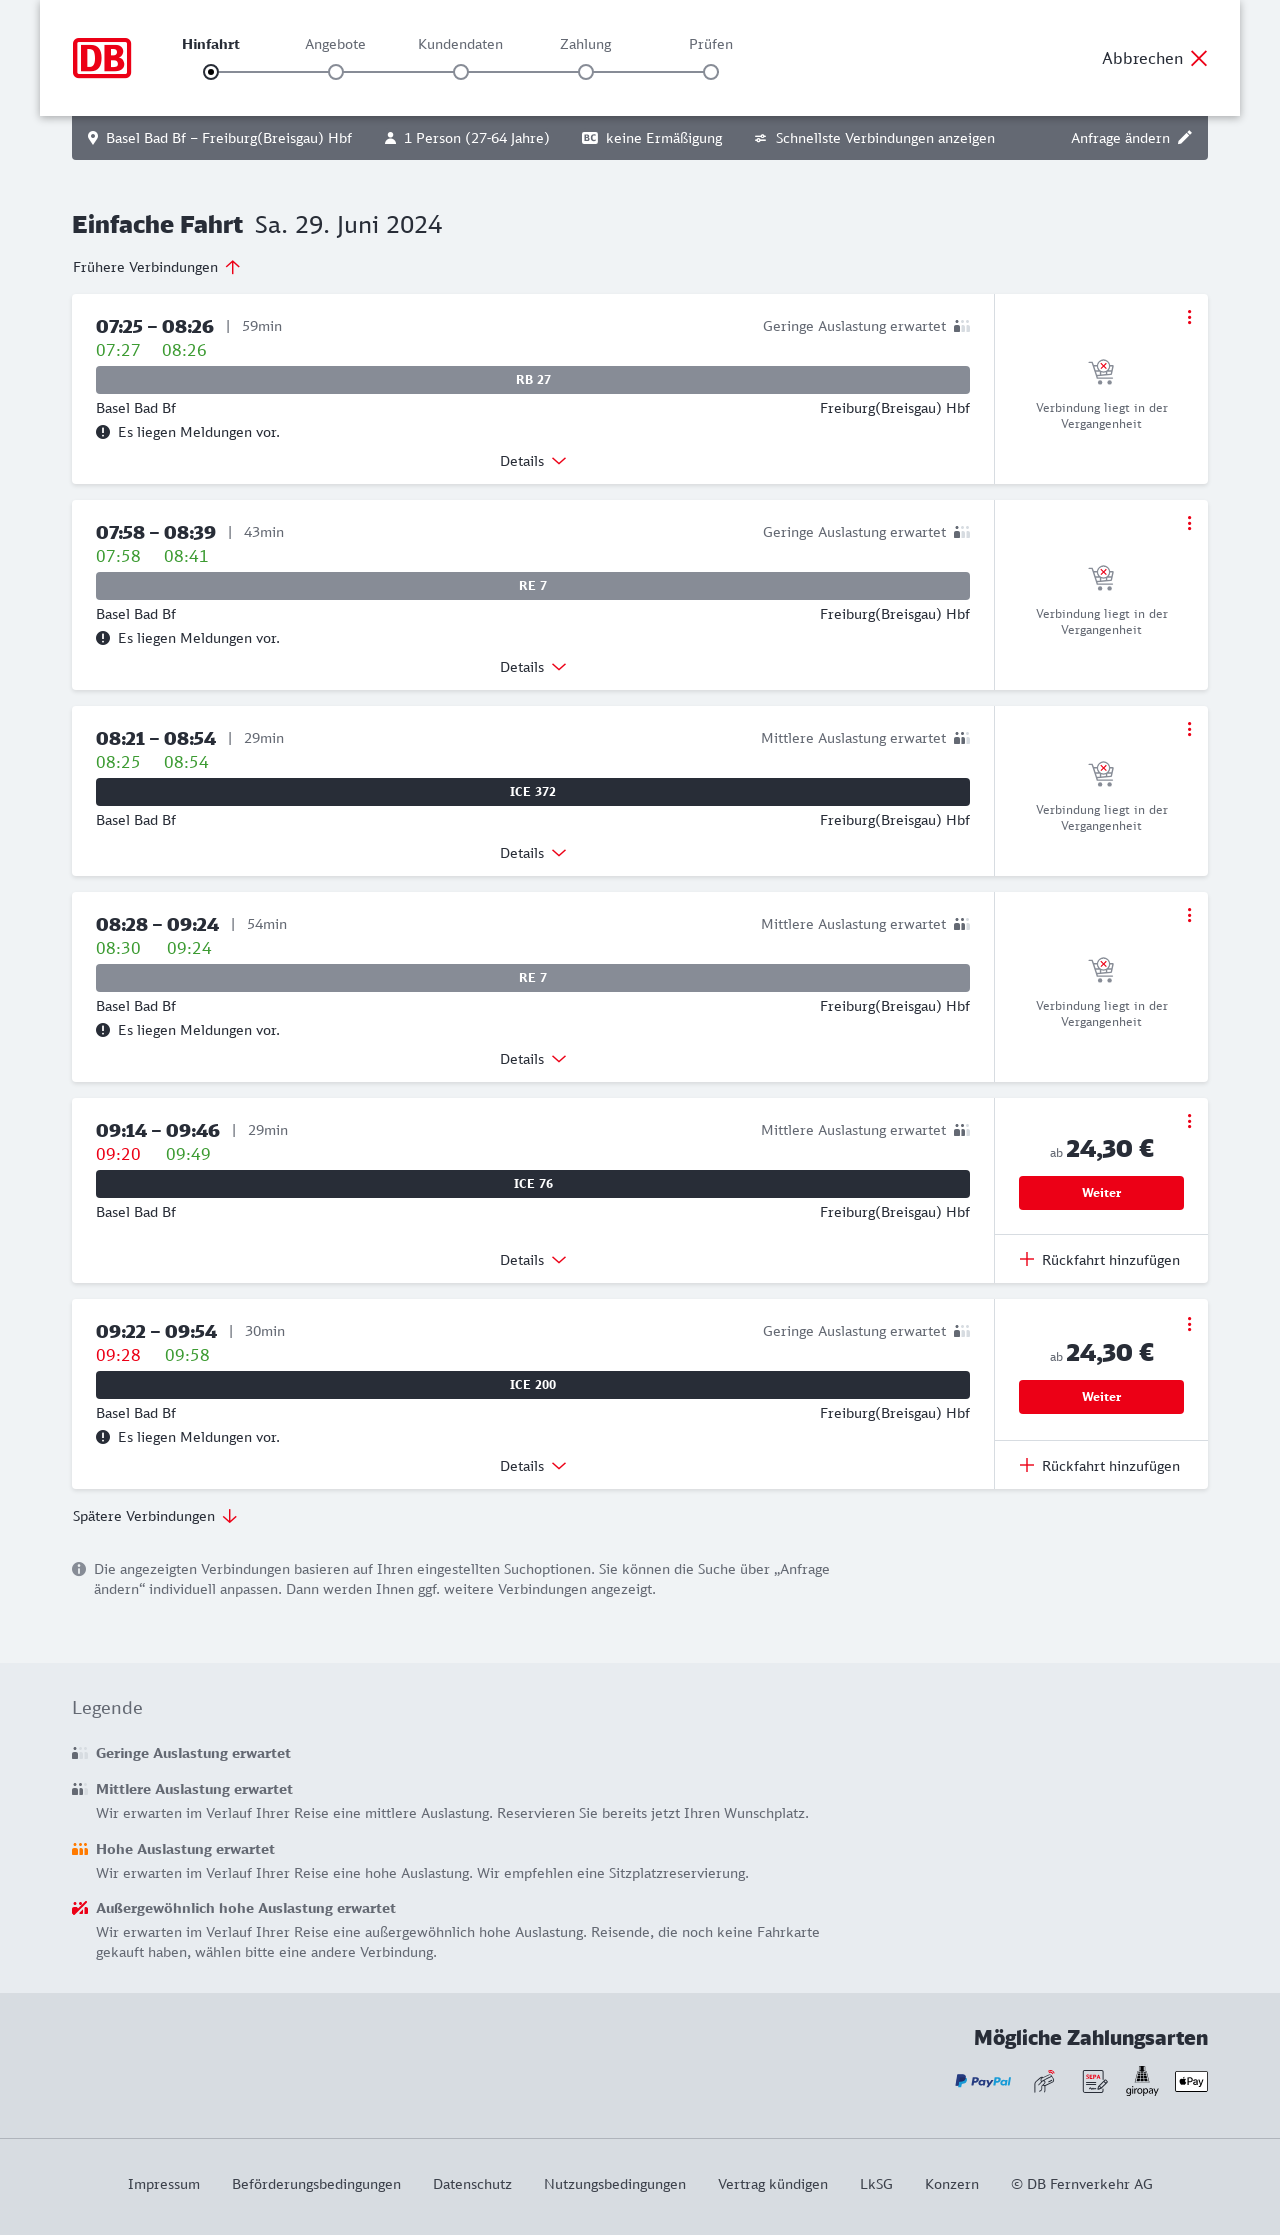Click the pencil icon beside Anfrage ändern
Screen dimensions: 1280x2235
pos(1185,138)
